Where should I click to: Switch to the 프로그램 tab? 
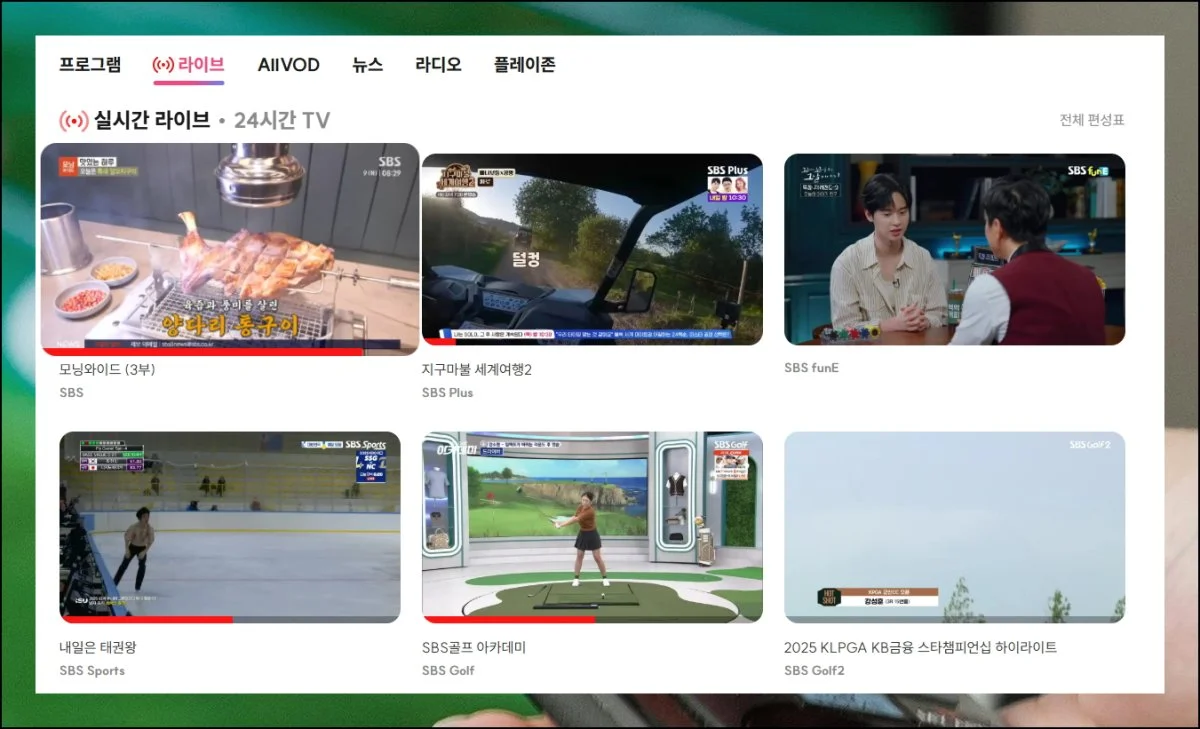pos(89,64)
